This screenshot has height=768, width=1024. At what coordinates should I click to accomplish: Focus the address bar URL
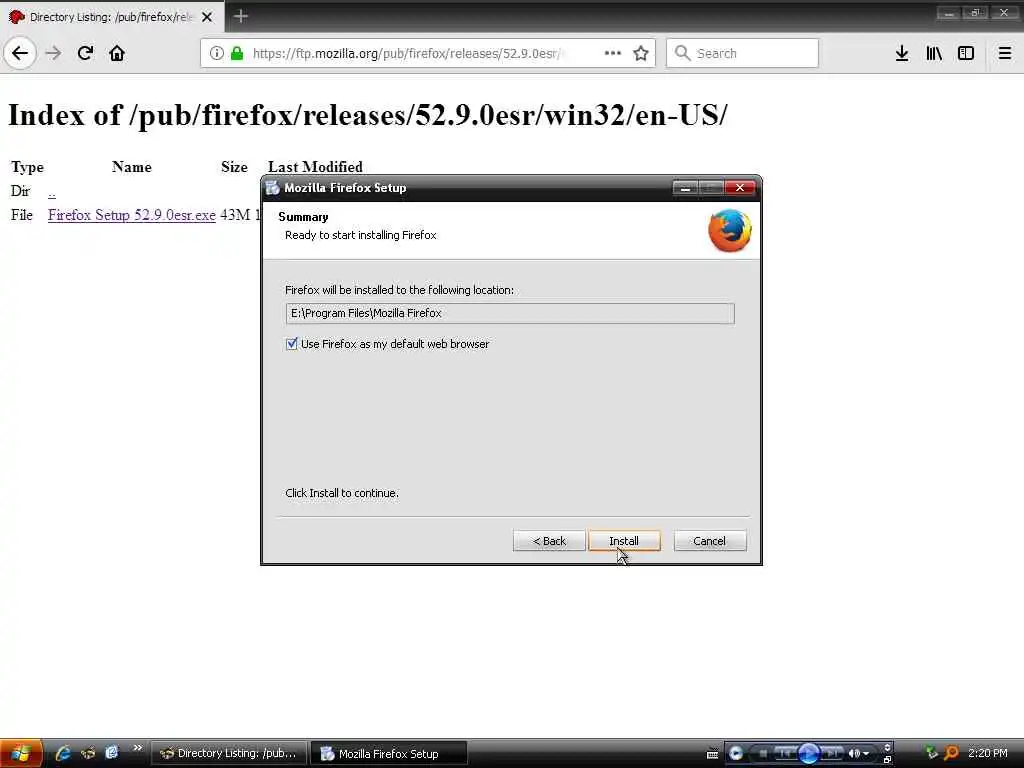[408, 53]
